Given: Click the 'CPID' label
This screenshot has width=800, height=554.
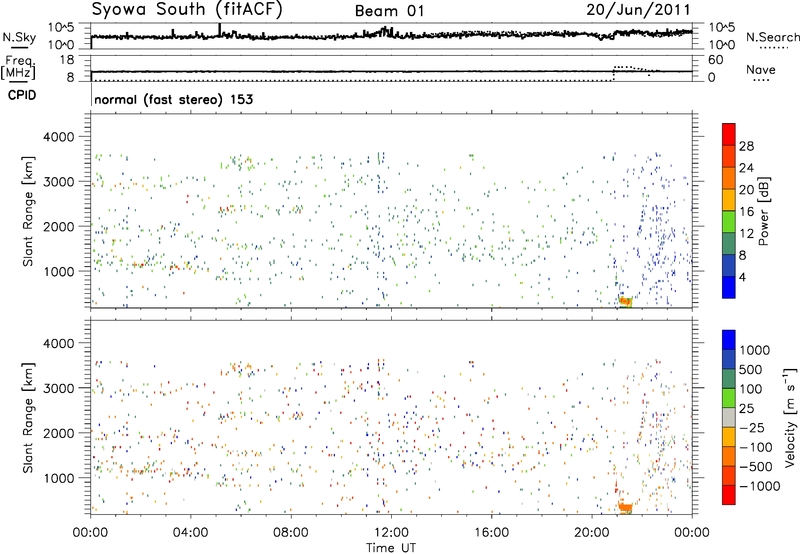Looking at the screenshot, I should click(22, 95).
